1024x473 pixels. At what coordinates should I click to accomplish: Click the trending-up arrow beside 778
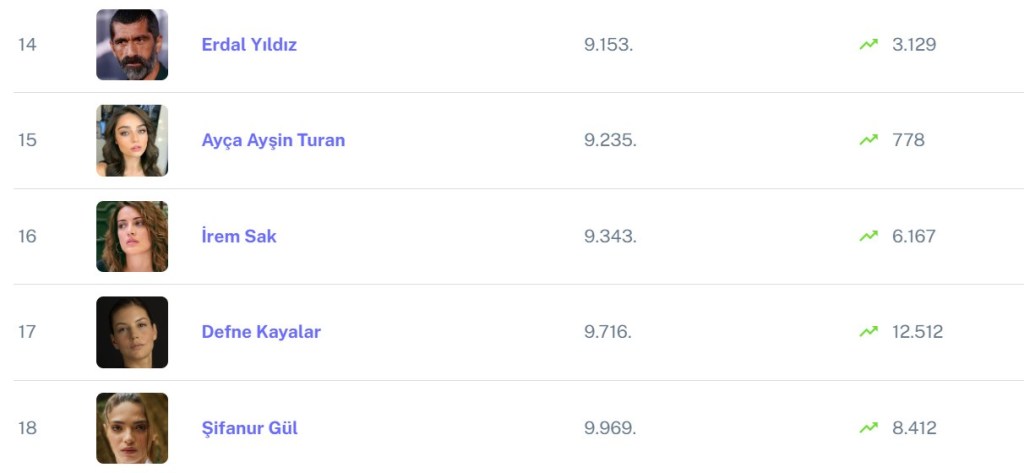pos(868,140)
